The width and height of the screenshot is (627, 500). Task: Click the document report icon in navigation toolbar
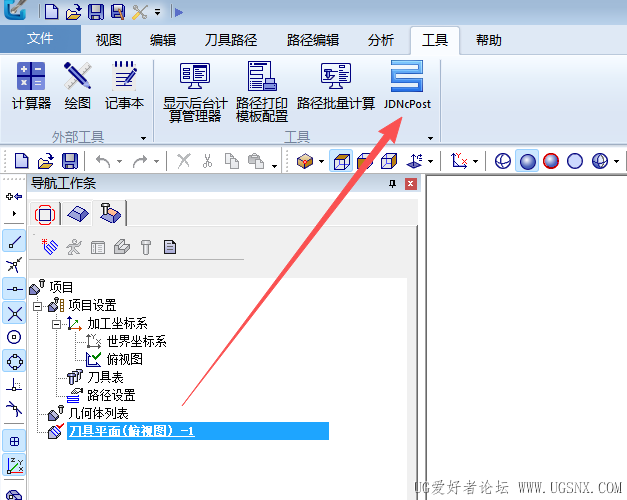point(170,247)
